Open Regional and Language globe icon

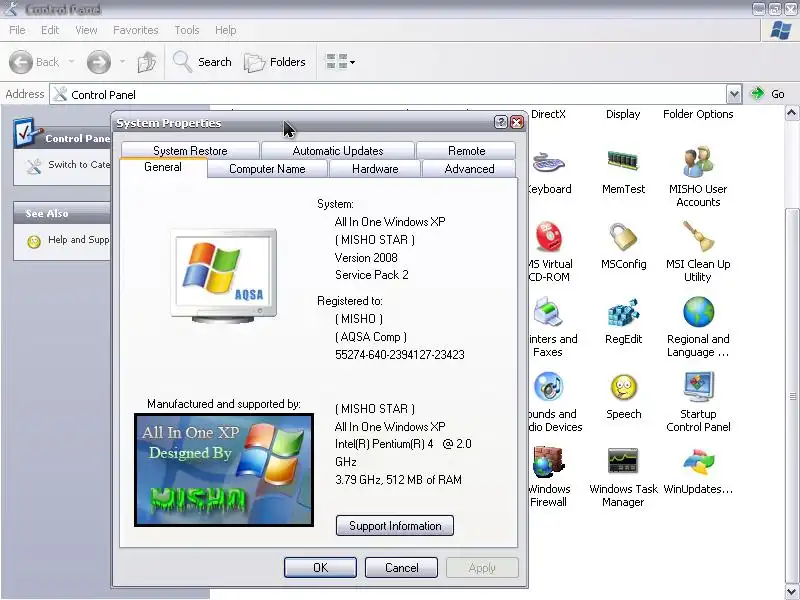[x=698, y=312]
